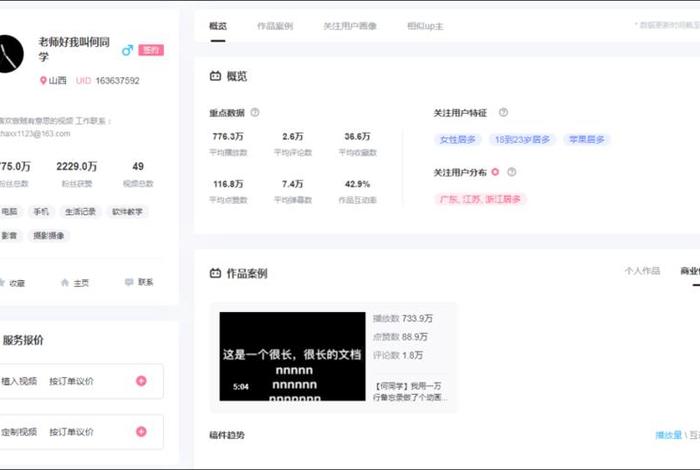Select the 个人作品 works tab

(x=642, y=270)
